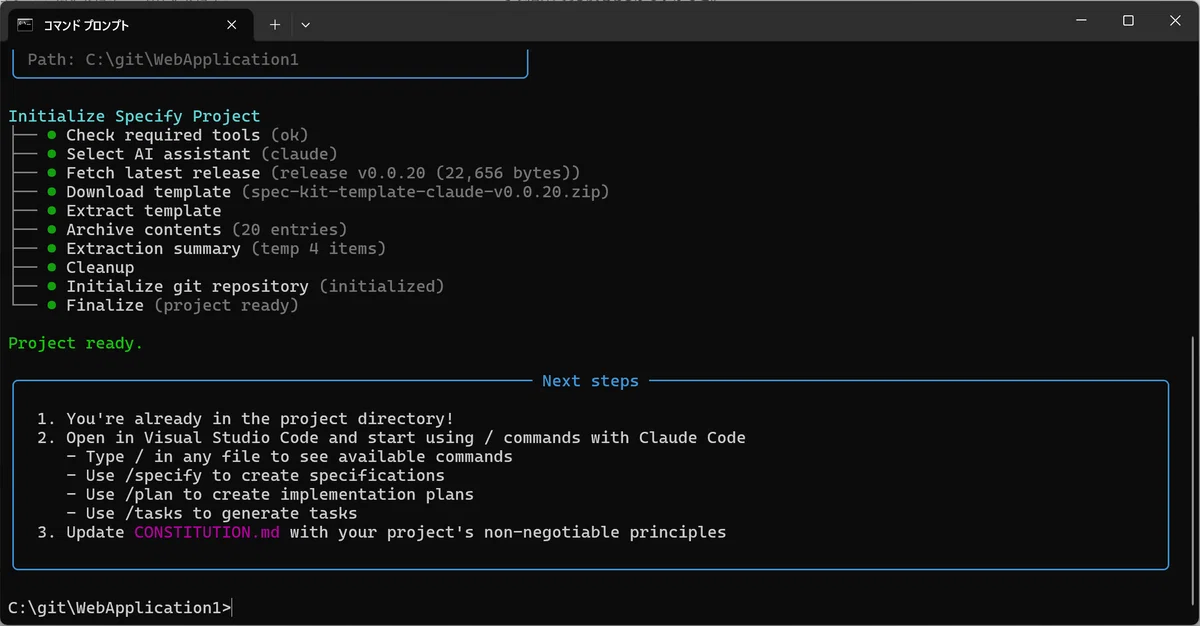Click the 'Next steps' panel title
This screenshot has width=1200, height=626.
(x=590, y=381)
